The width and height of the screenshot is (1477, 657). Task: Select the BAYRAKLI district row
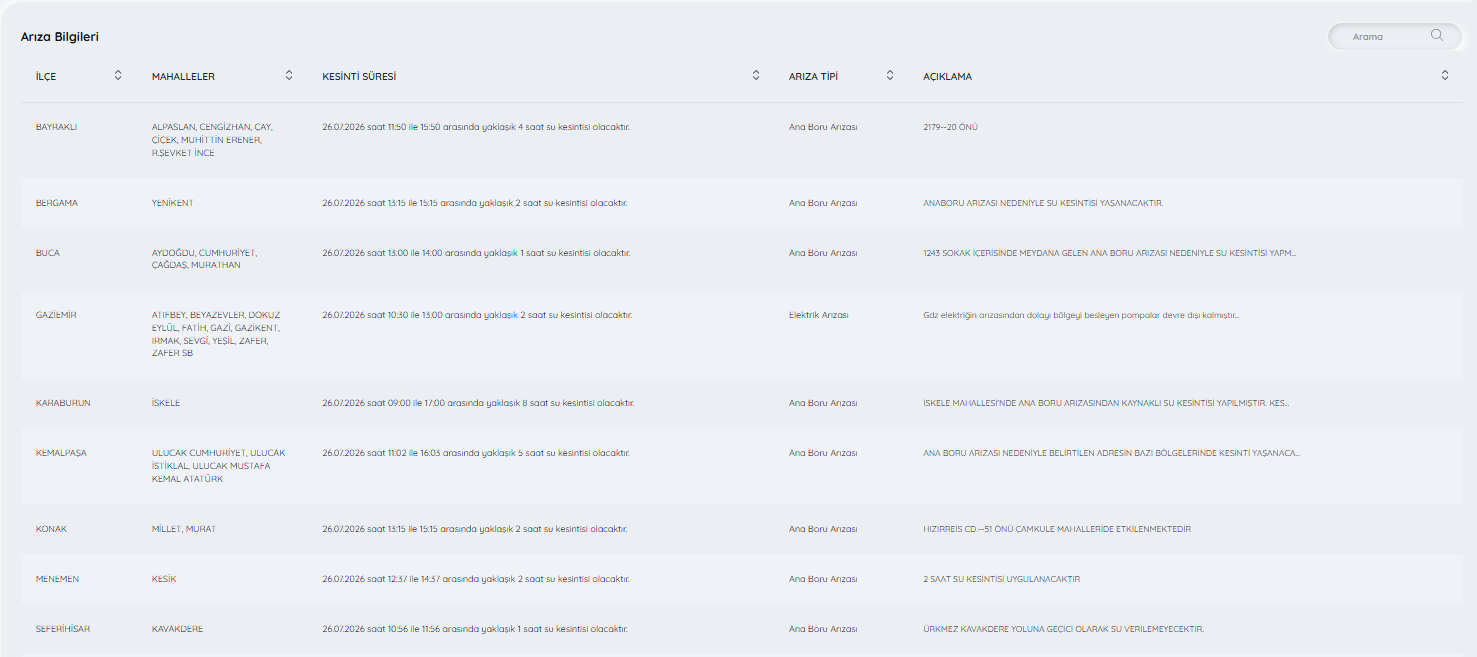739,140
